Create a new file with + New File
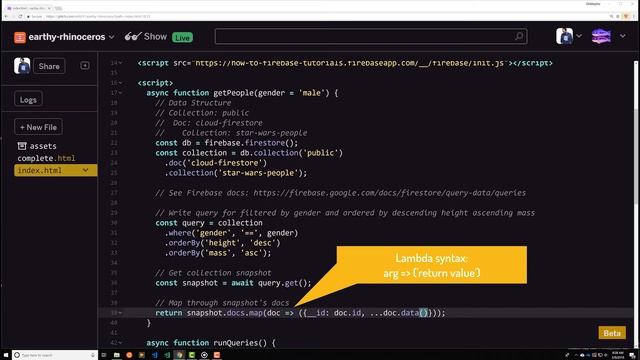The width and height of the screenshot is (640, 360). coord(38,127)
